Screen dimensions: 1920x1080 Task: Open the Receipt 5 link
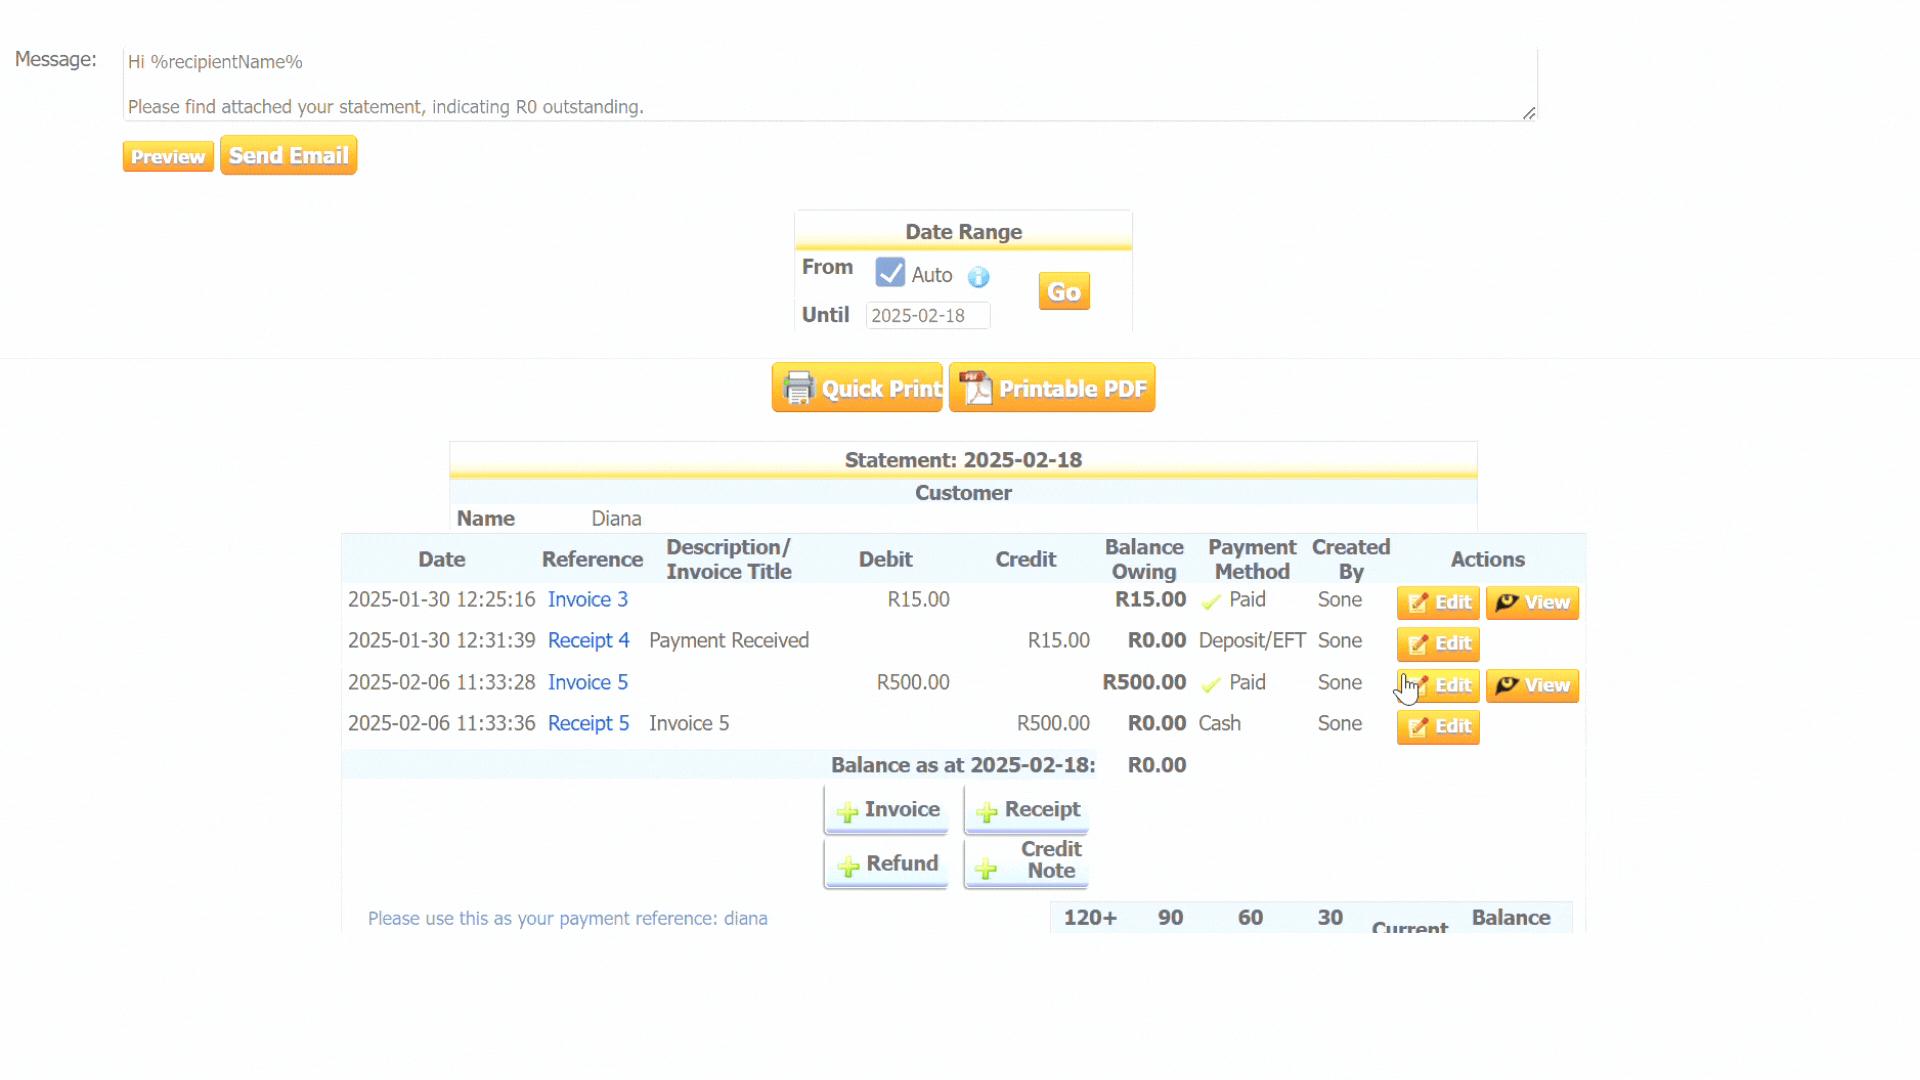click(589, 723)
